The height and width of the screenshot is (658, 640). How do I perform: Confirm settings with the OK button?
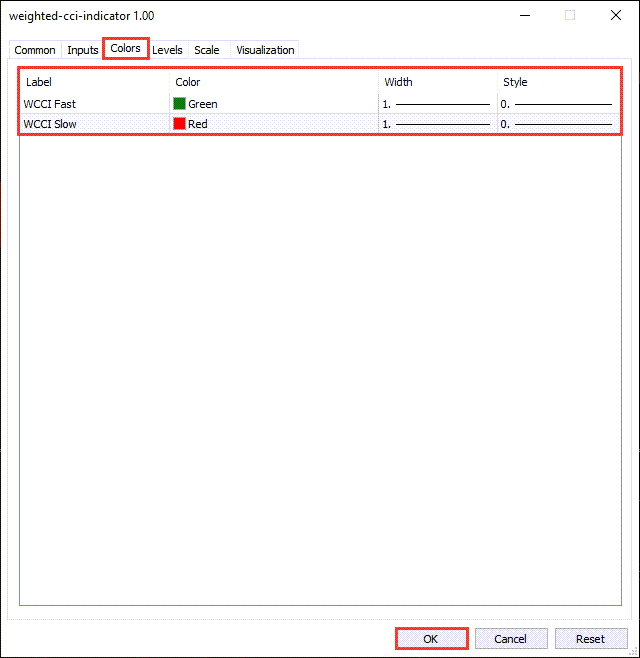pos(431,639)
